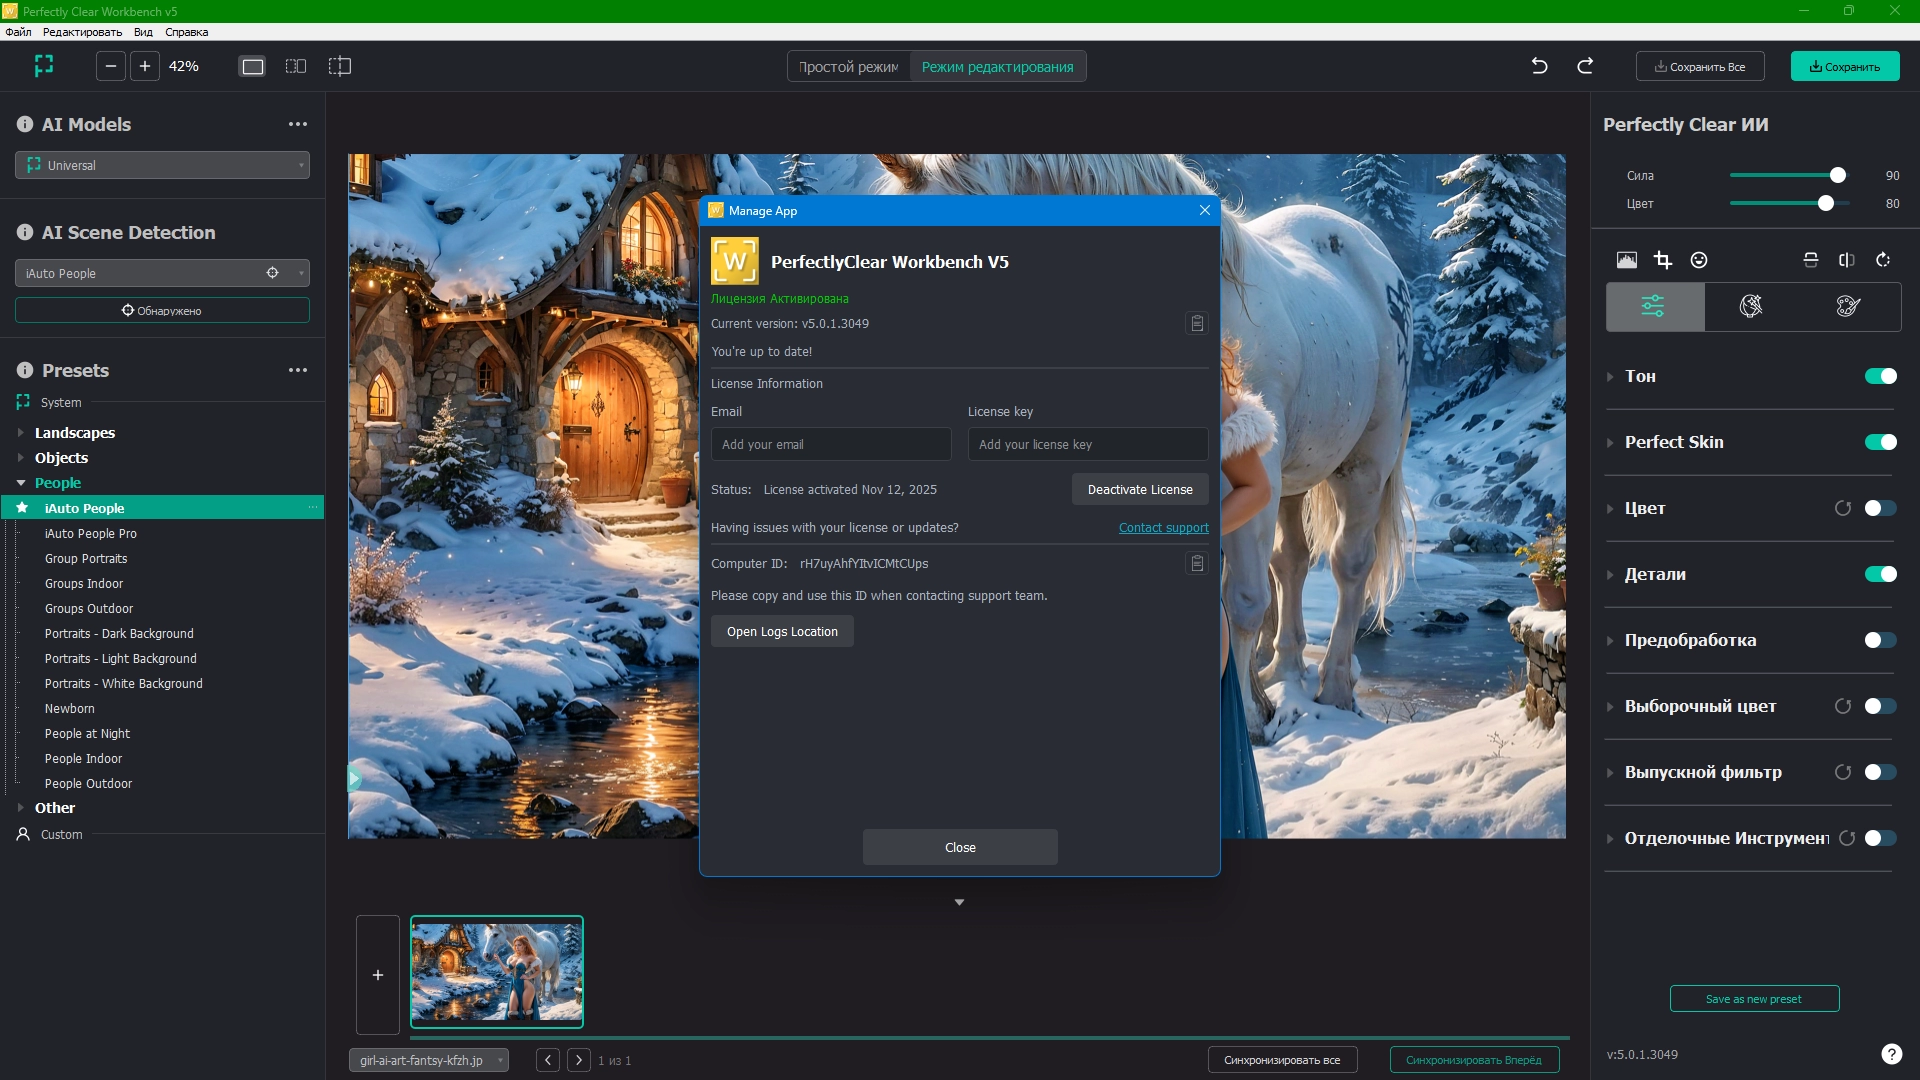This screenshot has width=1920, height=1080.
Task: Open the Universal AI model dropdown
Action: (162, 165)
